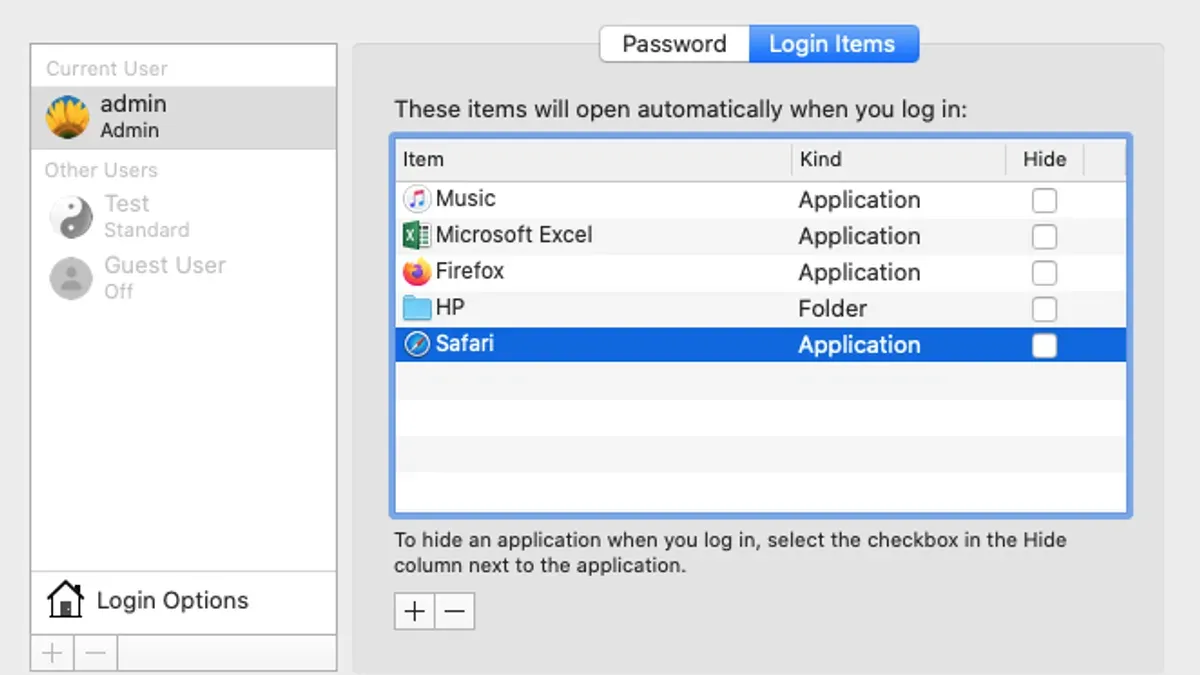Select the HP row name
The height and width of the screenshot is (675, 1200).
tap(450, 307)
